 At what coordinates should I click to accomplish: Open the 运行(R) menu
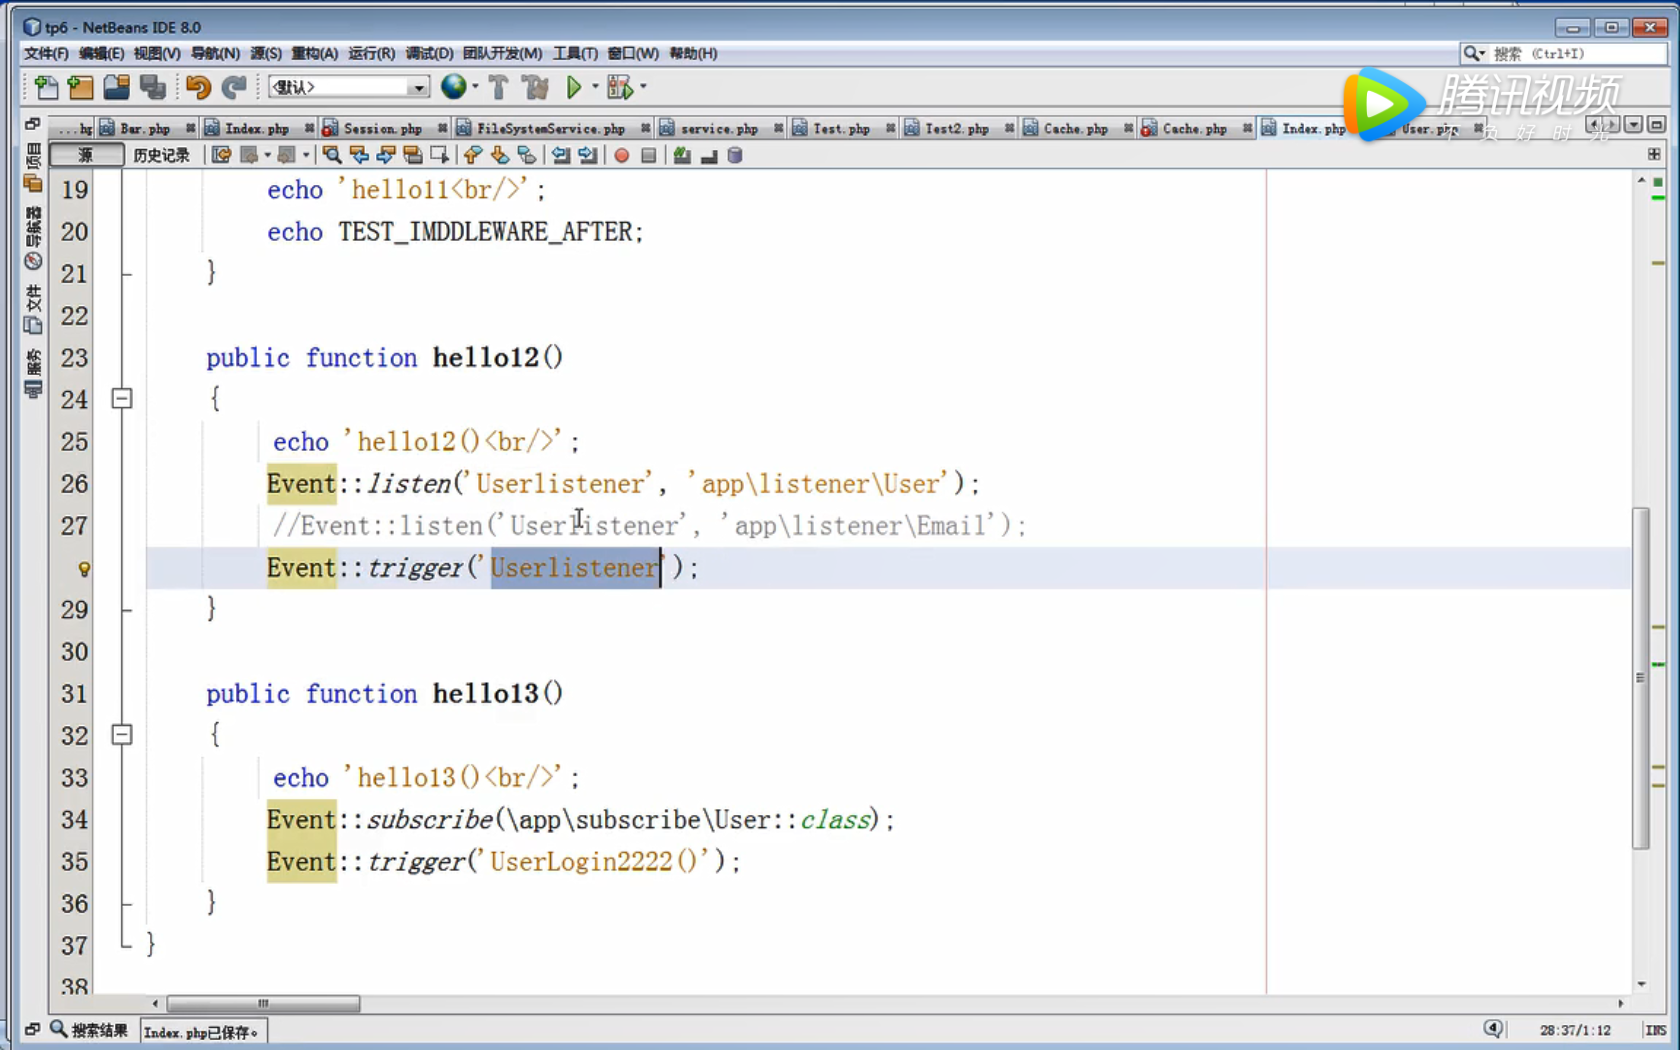(x=371, y=53)
